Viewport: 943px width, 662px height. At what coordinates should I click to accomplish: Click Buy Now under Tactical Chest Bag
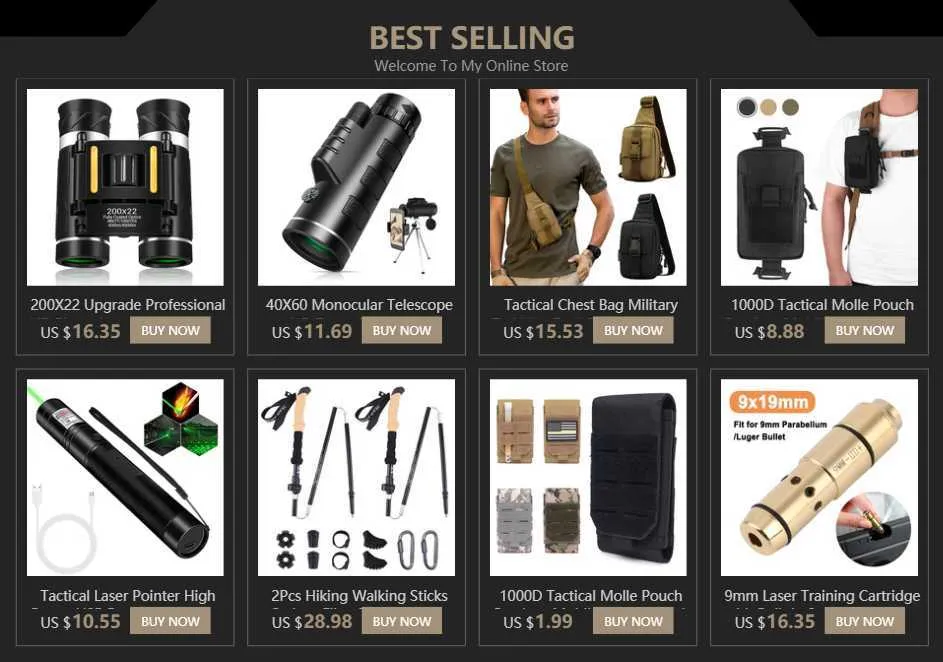point(633,331)
